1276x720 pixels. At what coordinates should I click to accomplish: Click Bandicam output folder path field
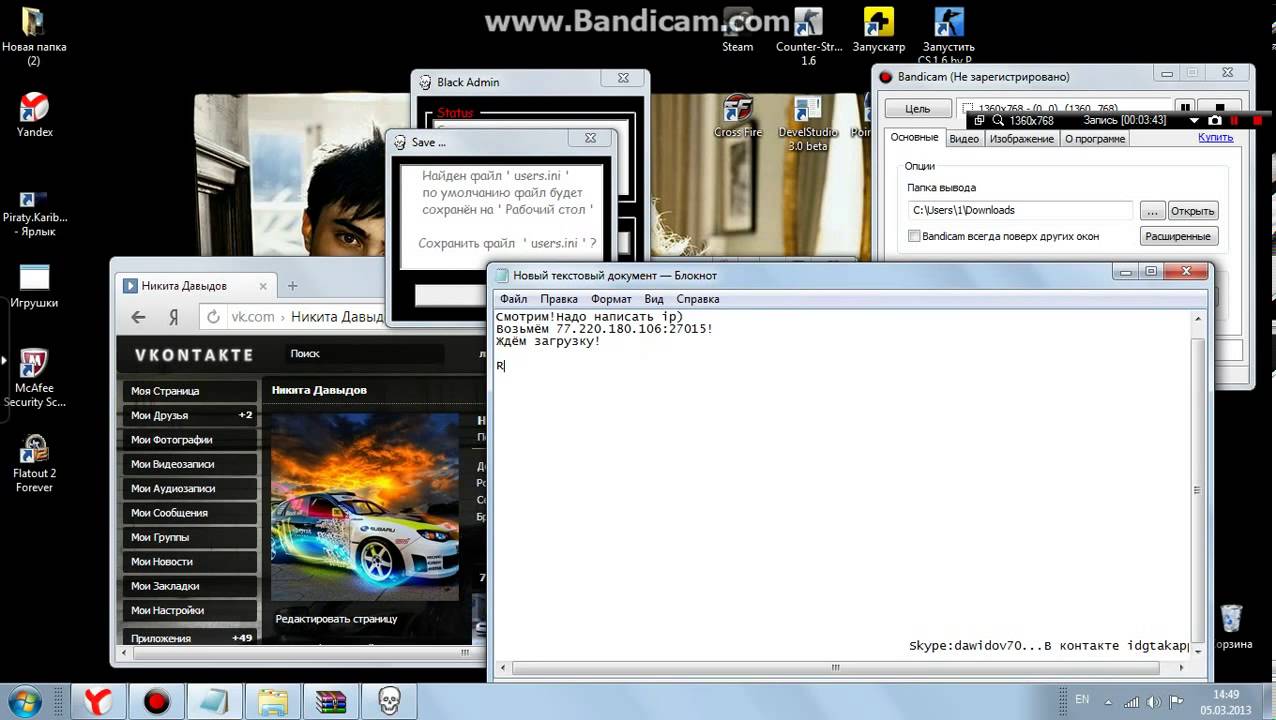click(x=1020, y=211)
